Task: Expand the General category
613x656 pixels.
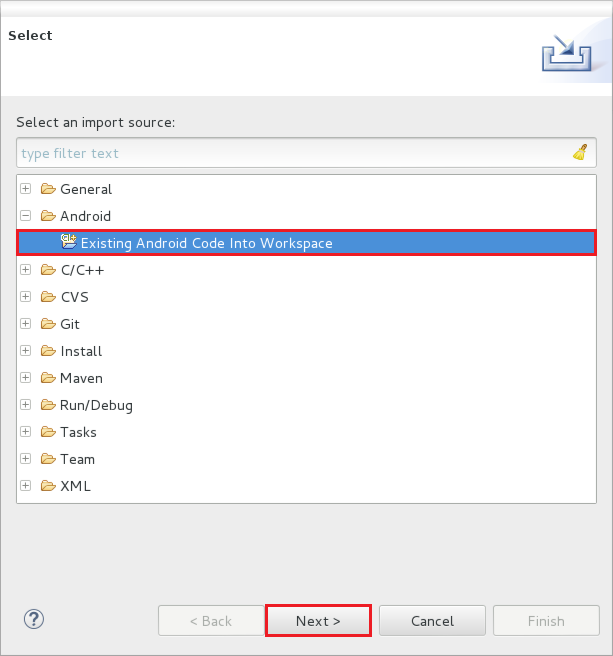Action: tap(26, 189)
